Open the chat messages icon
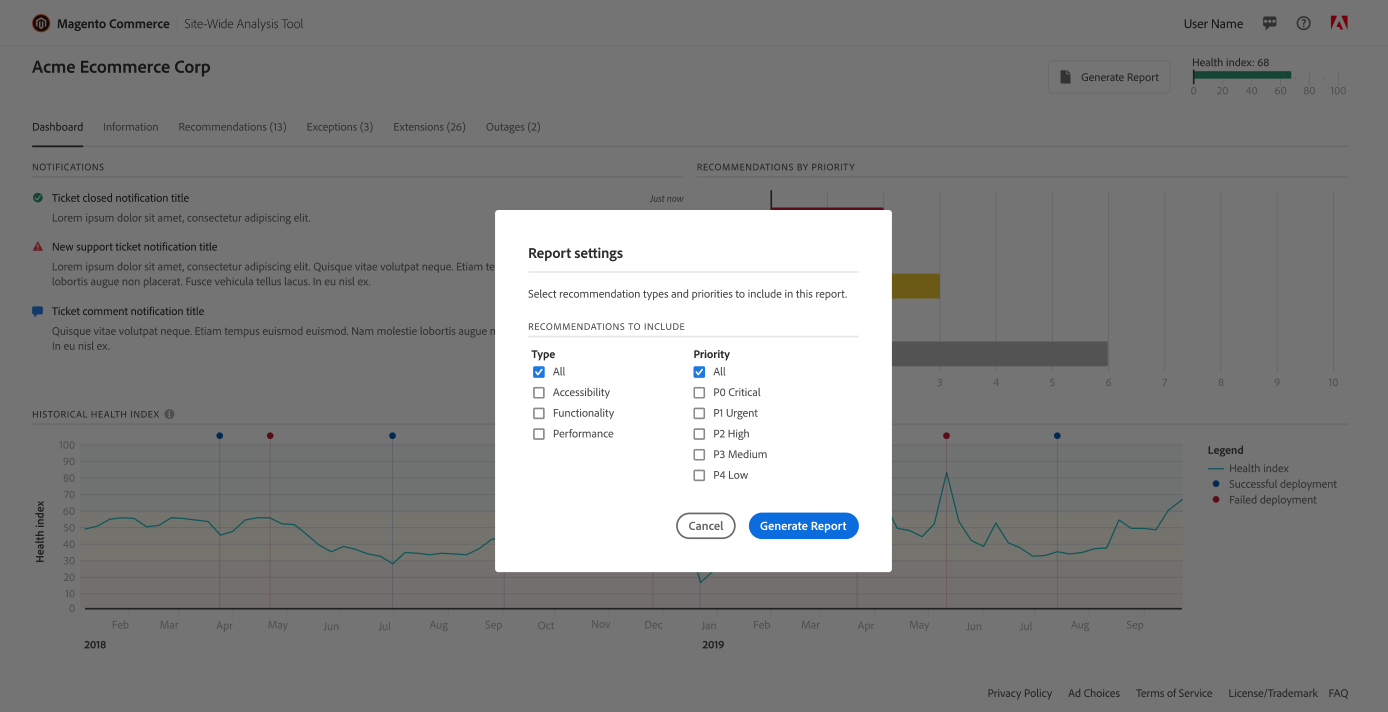The width and height of the screenshot is (1388, 712). pyautogui.click(x=1270, y=23)
